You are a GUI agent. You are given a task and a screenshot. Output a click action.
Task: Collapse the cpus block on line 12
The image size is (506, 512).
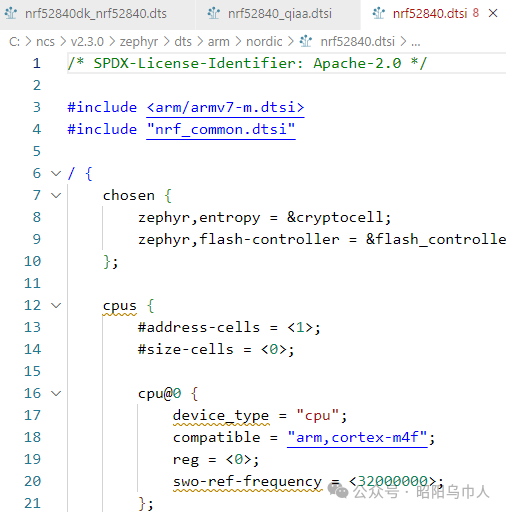click(x=56, y=305)
